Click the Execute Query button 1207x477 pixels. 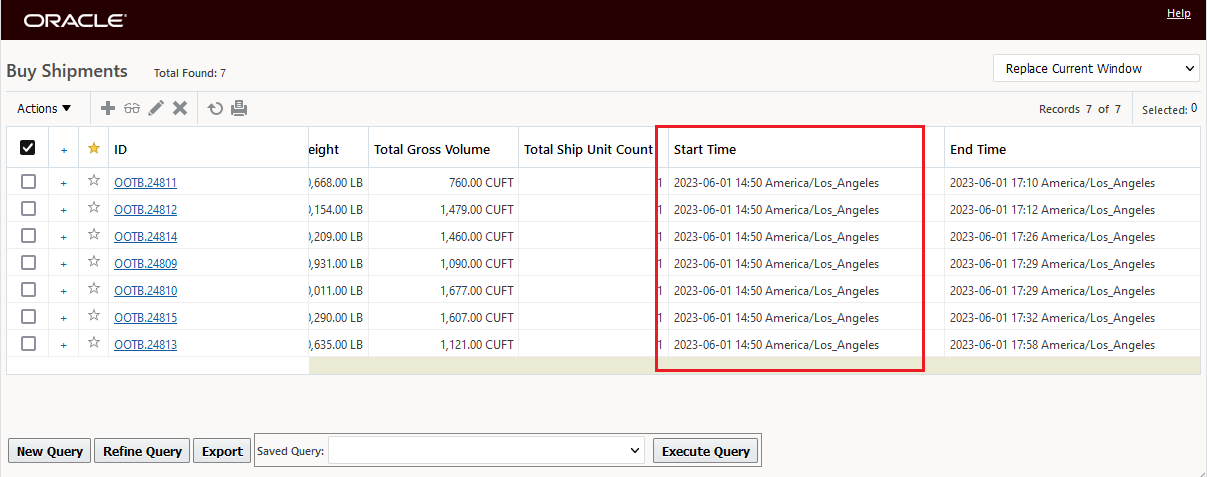pyautogui.click(x=706, y=451)
